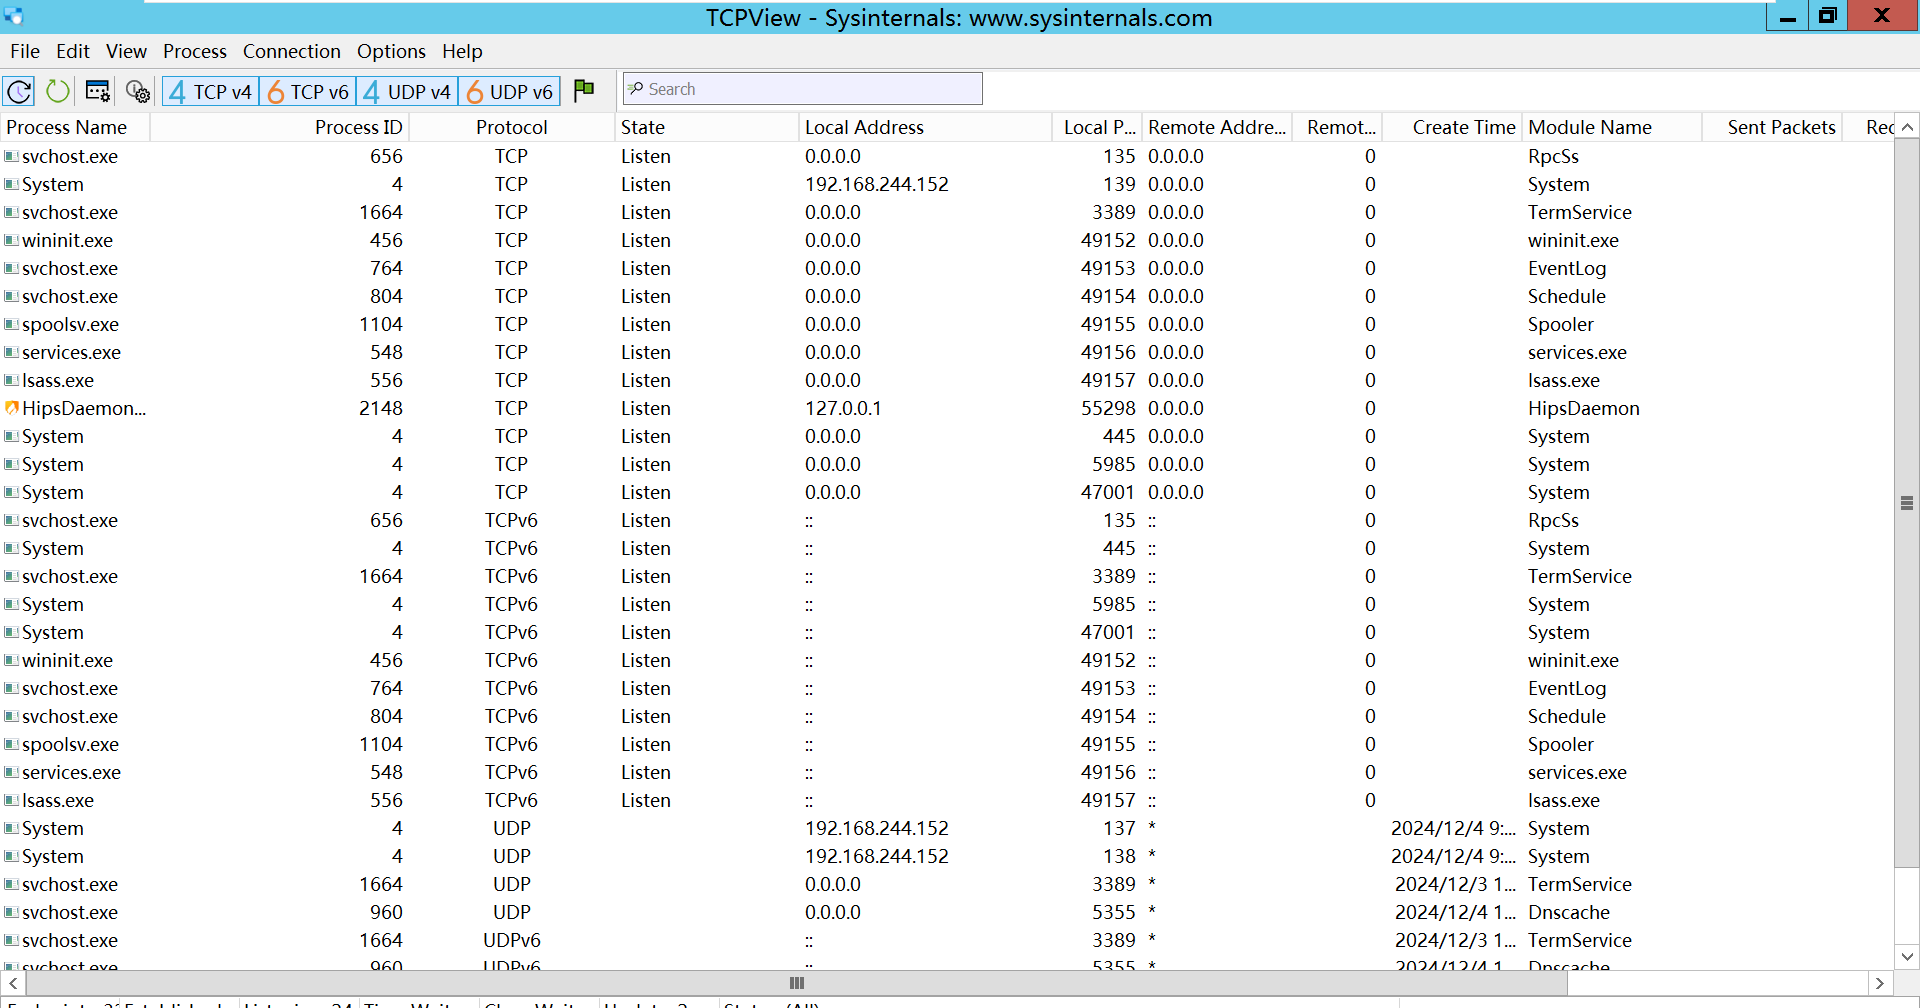Click local address 127.0.0.1 cell

coord(843,408)
